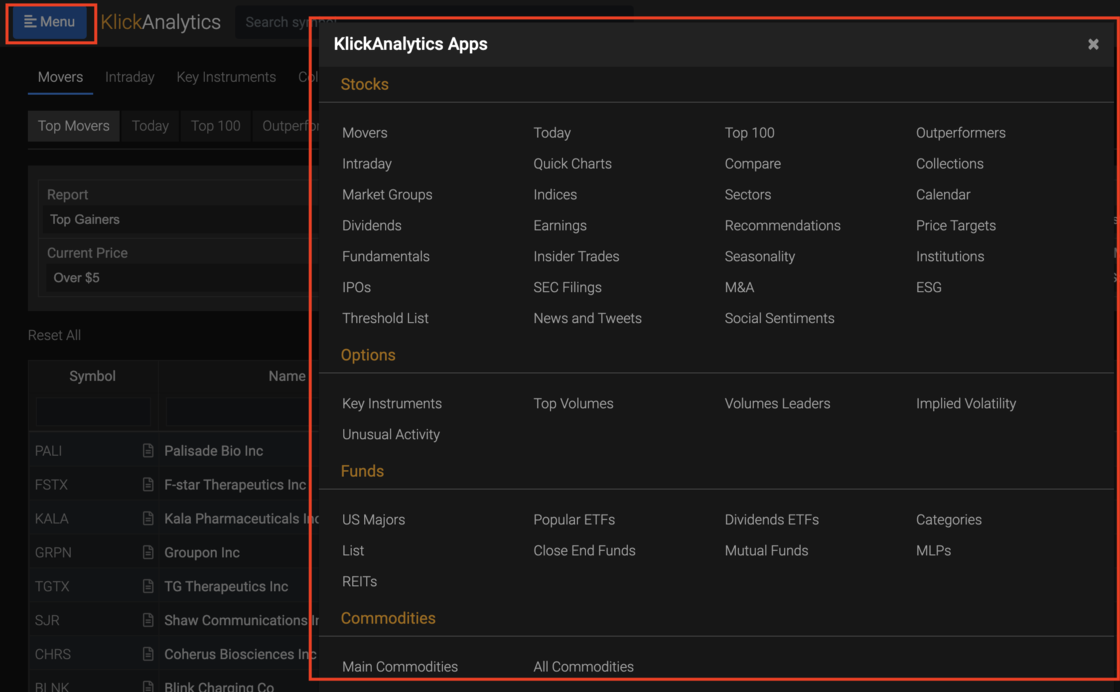Open Volumes Leaders options app
This screenshot has width=1120, height=692.
(777, 403)
